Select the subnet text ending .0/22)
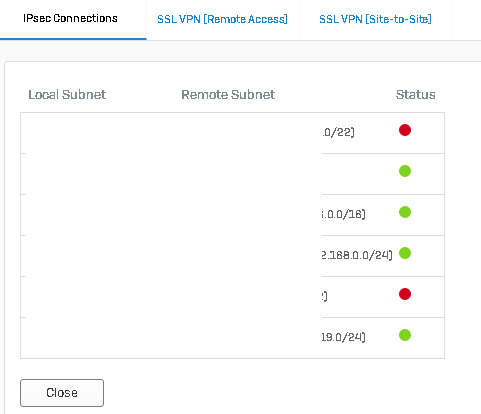The image size is (481, 414). click(x=338, y=132)
